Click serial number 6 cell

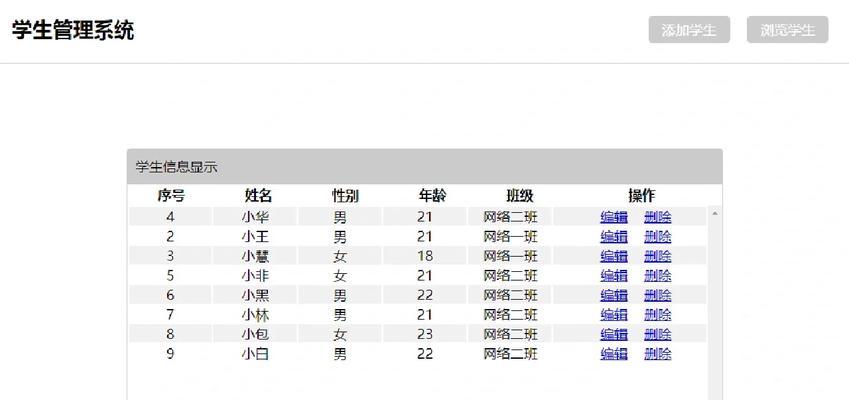click(171, 295)
